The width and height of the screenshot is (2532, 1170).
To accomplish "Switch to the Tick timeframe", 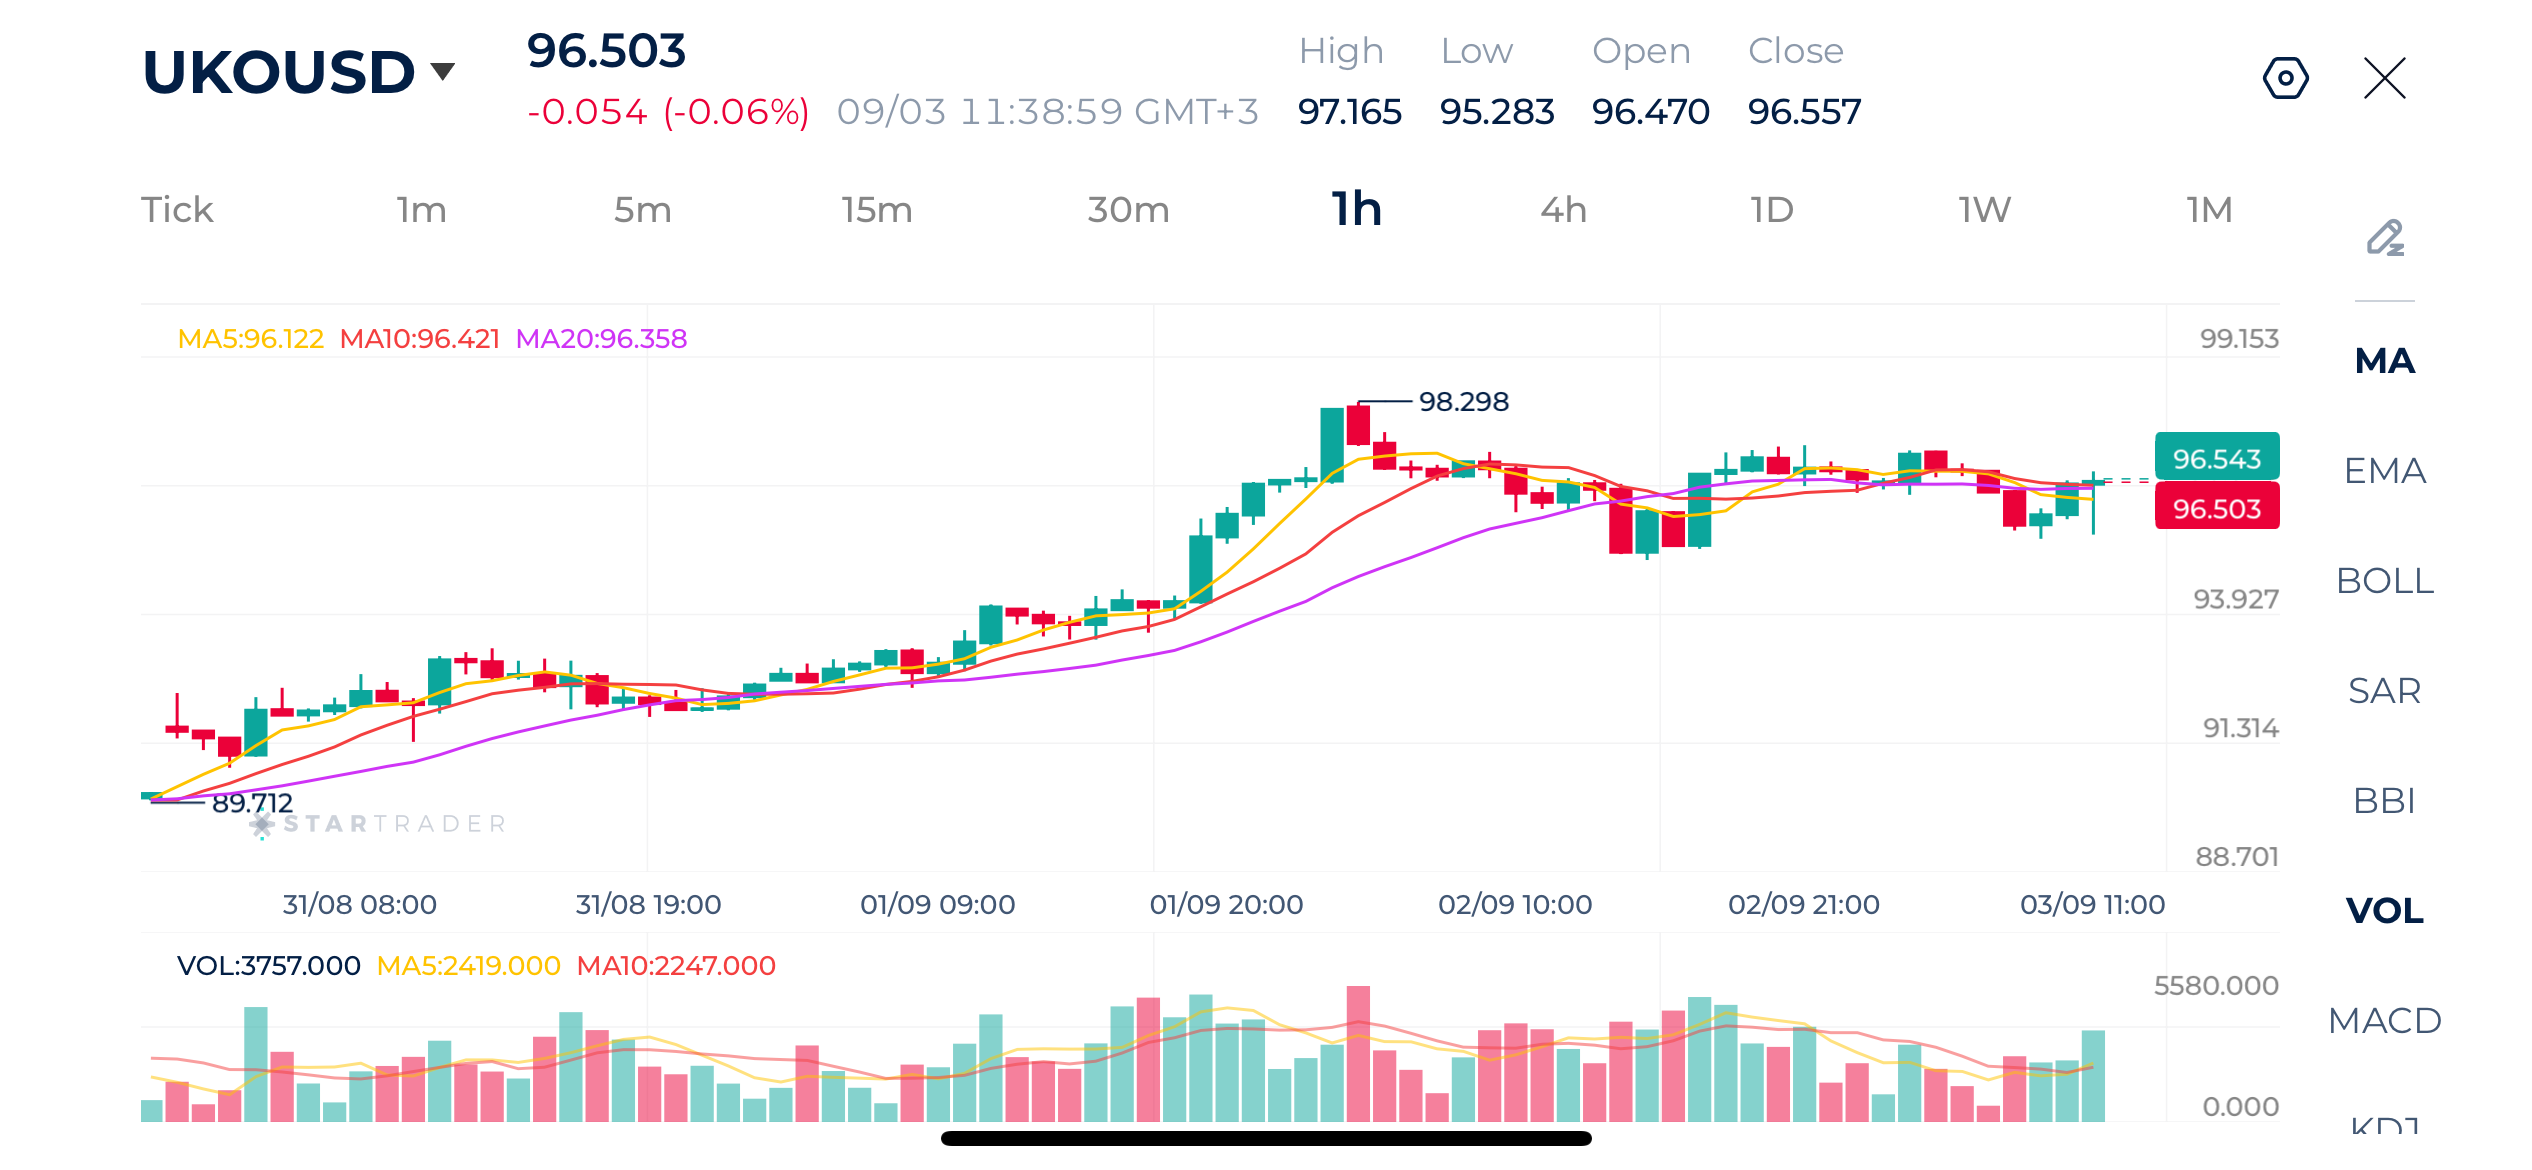I will point(177,210).
